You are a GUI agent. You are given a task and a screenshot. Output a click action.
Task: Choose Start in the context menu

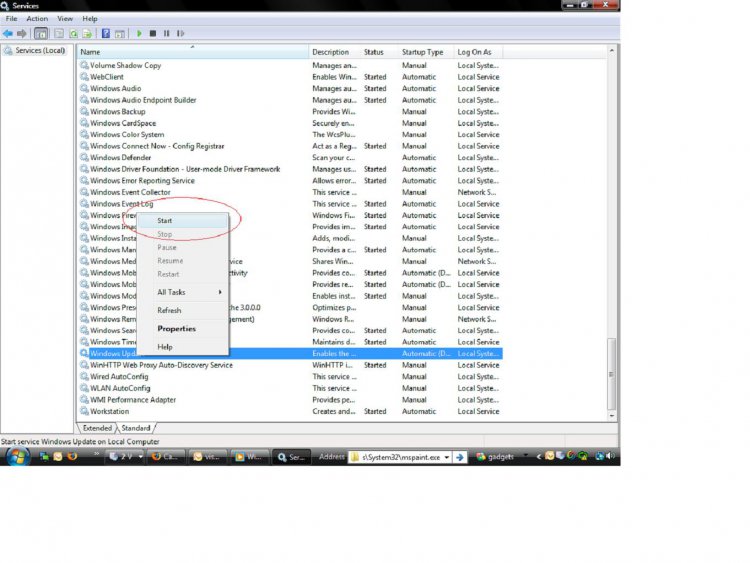pos(183,221)
